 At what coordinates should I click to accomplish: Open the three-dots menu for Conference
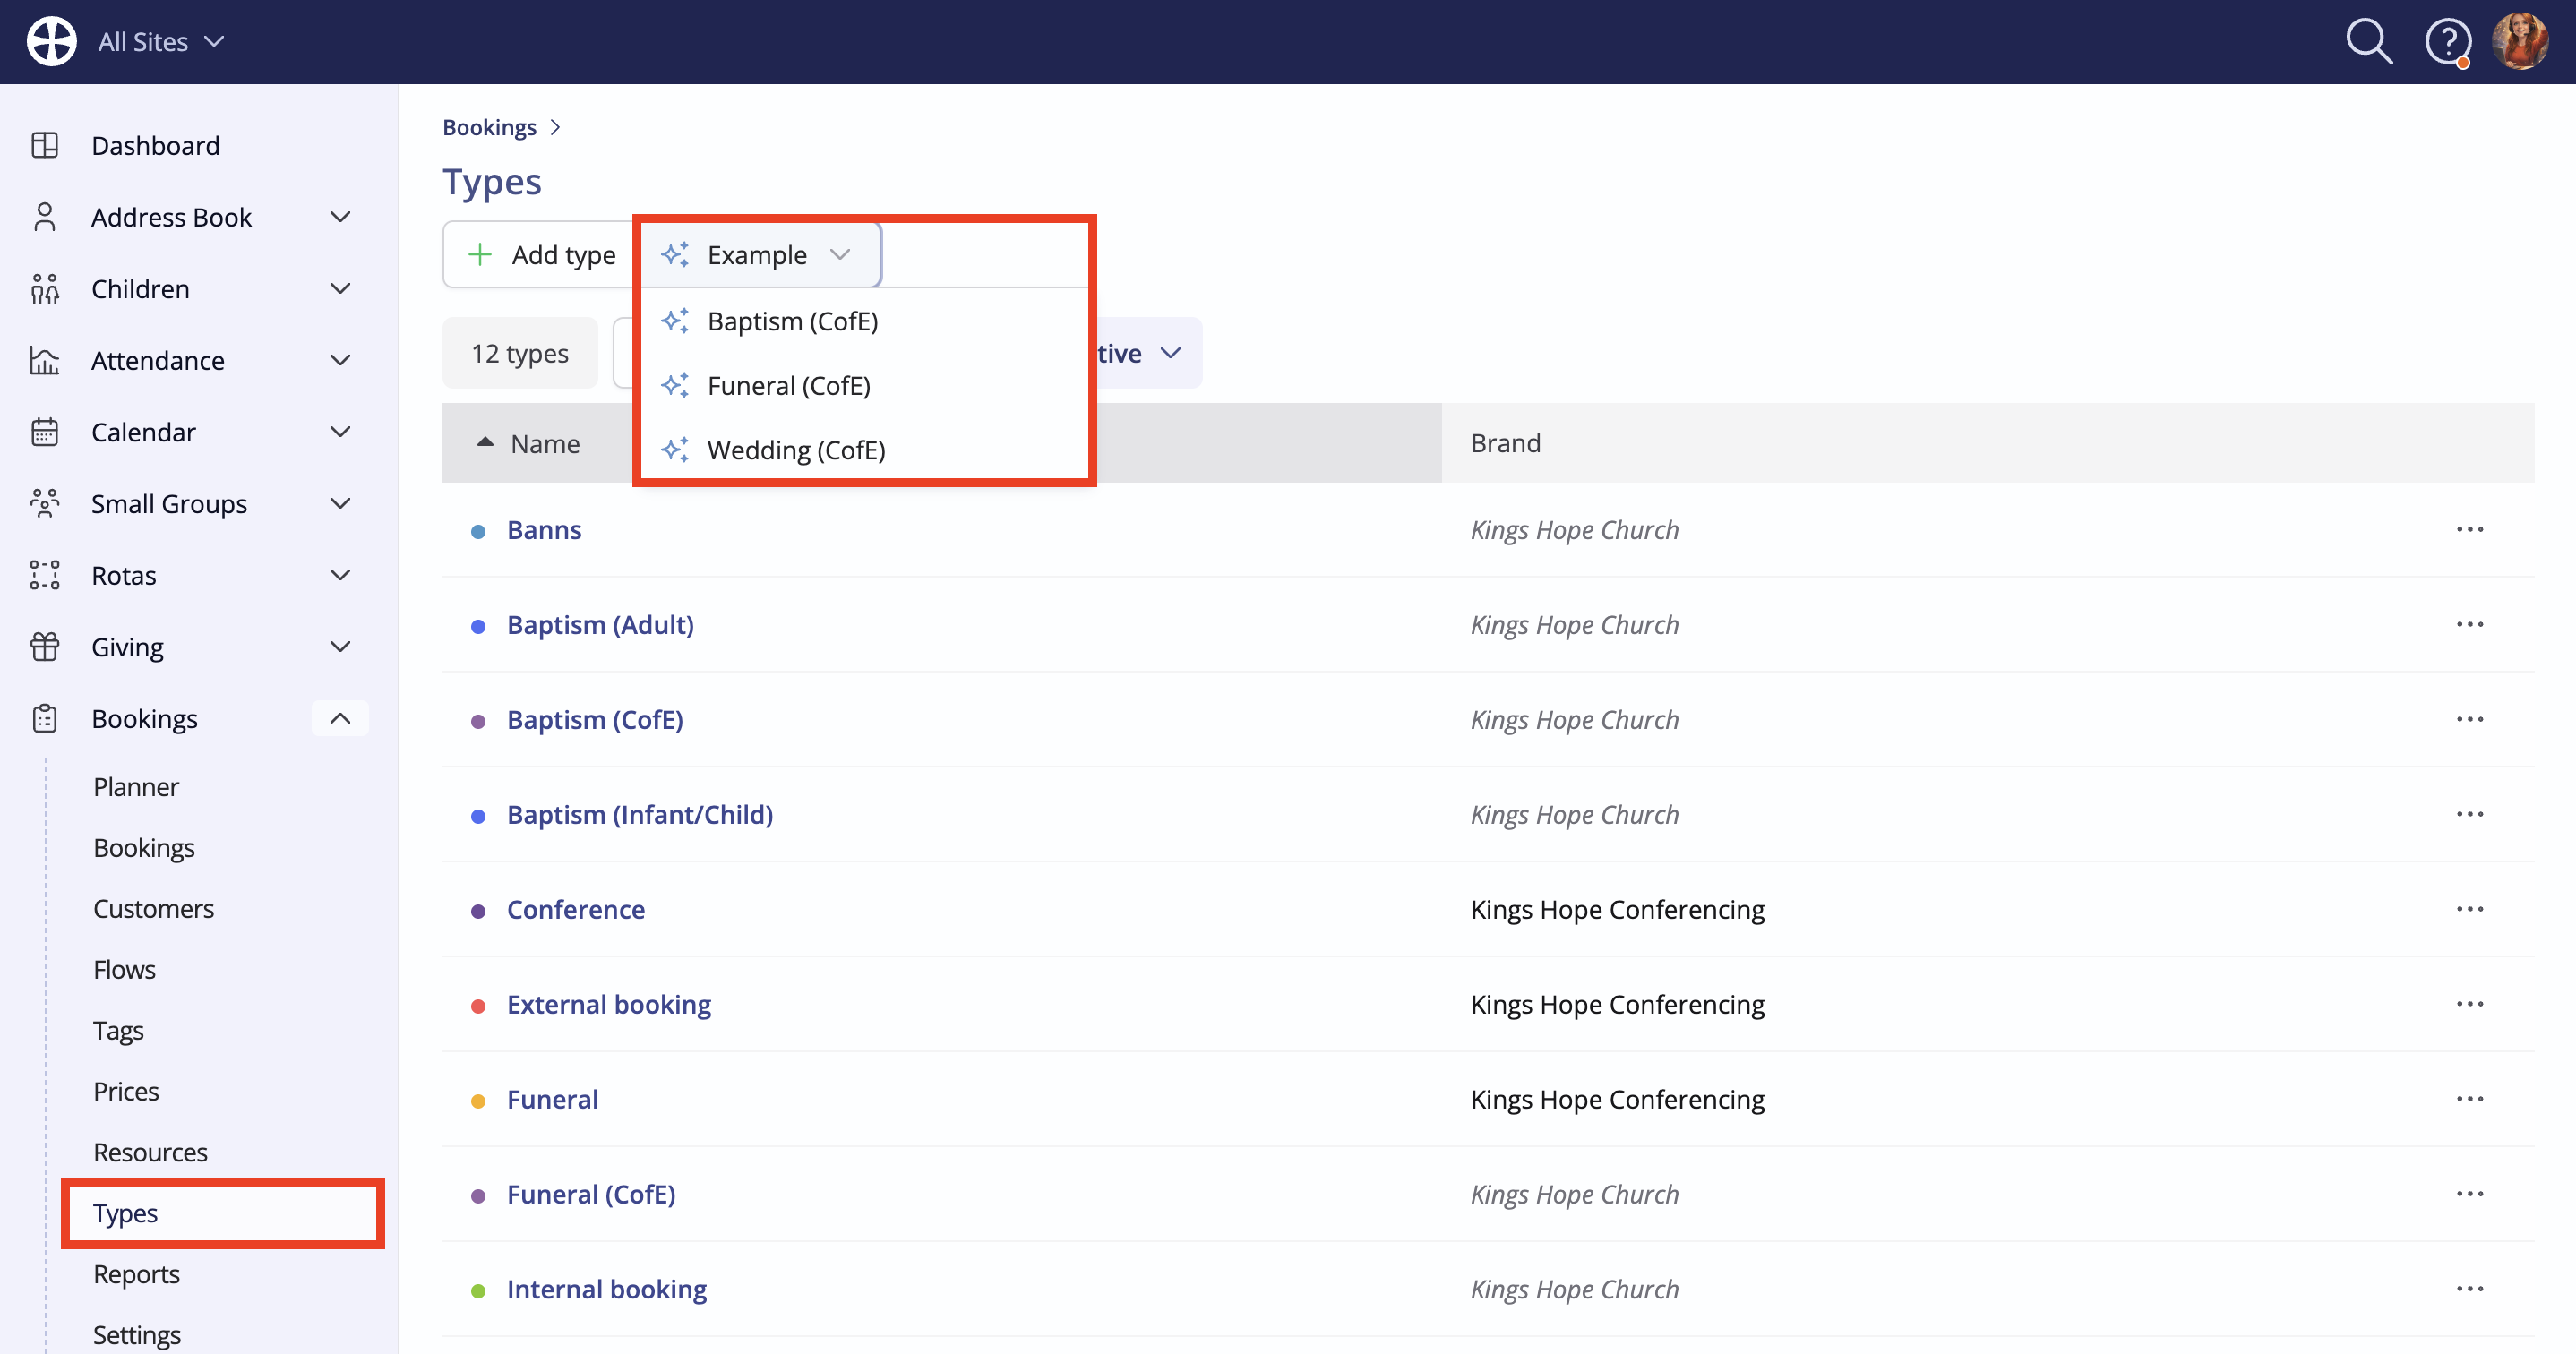[2469, 910]
